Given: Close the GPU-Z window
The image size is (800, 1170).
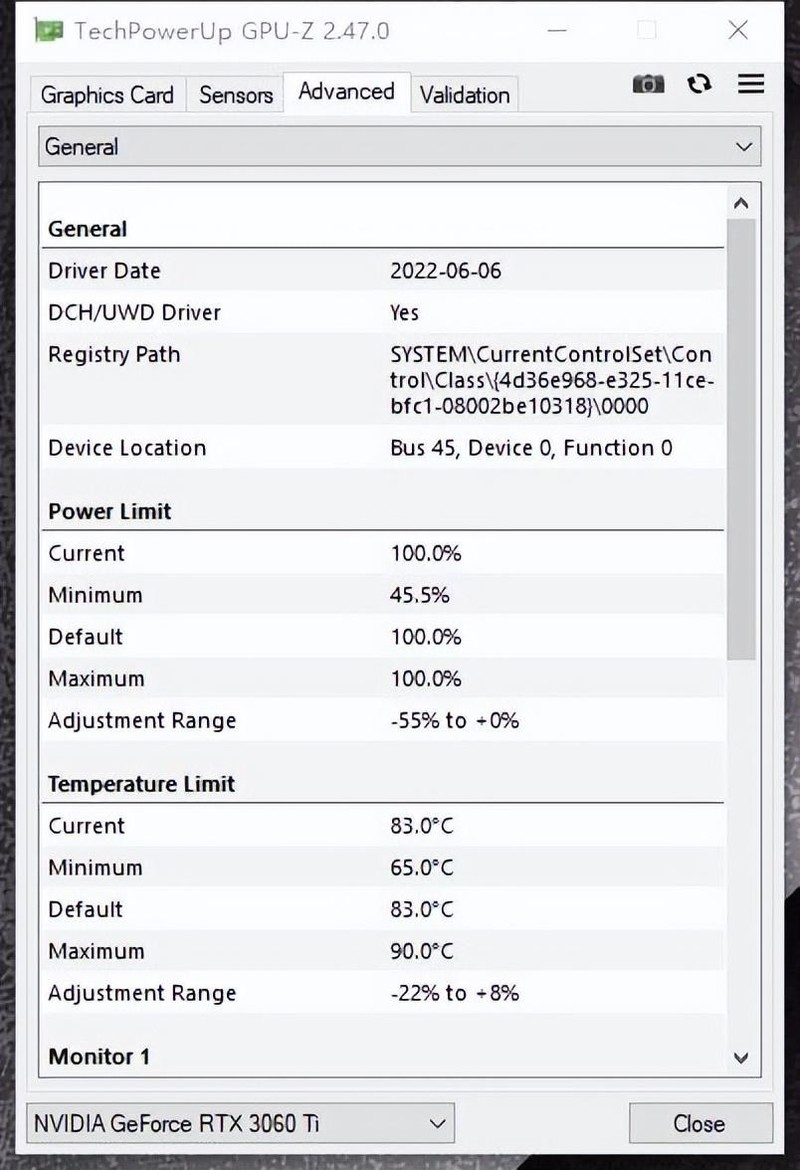Looking at the screenshot, I should 738,30.
